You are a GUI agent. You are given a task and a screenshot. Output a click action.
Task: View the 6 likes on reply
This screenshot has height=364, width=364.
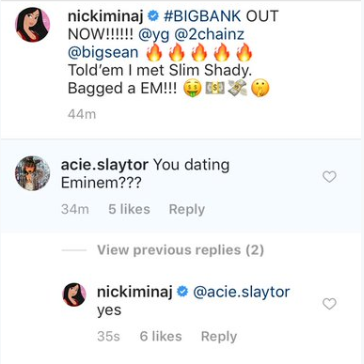[x=161, y=336]
